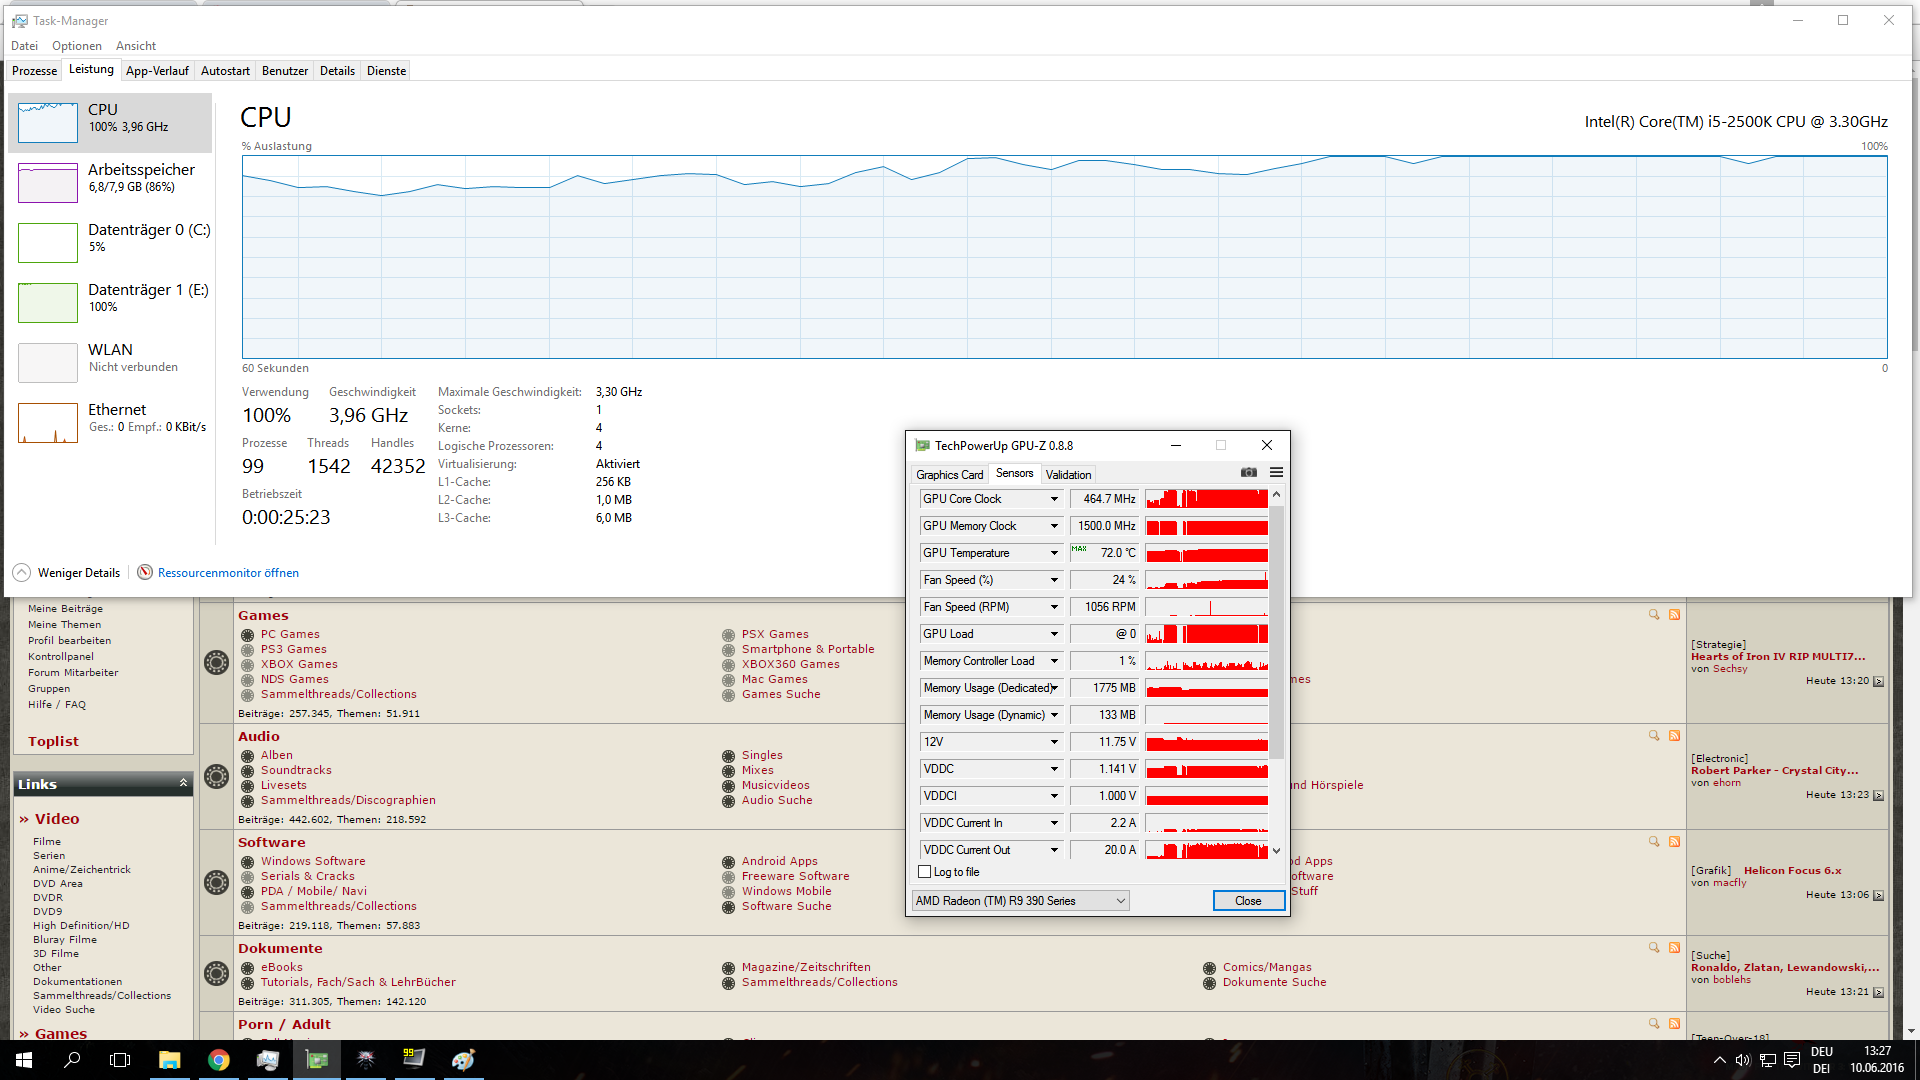Open GPU-Z hamburger menu icon
Screen dimensions: 1920x1080
point(1276,473)
